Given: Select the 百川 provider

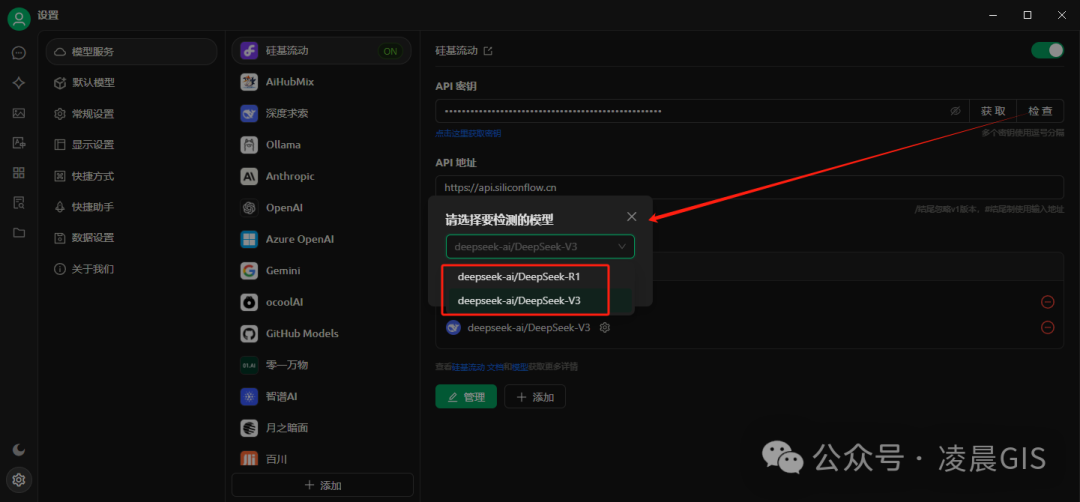Looking at the screenshot, I should point(322,458).
